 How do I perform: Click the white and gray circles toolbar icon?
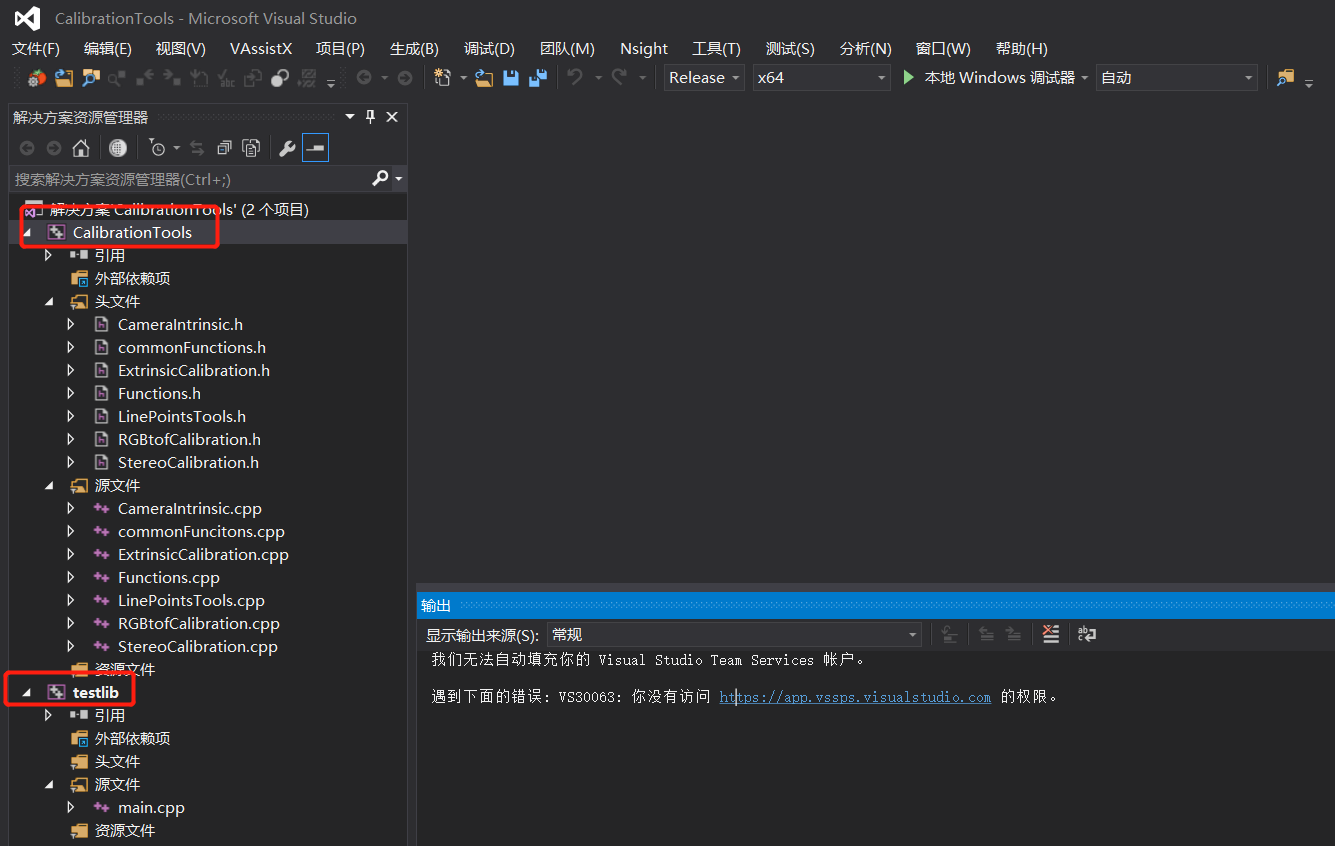point(281,78)
